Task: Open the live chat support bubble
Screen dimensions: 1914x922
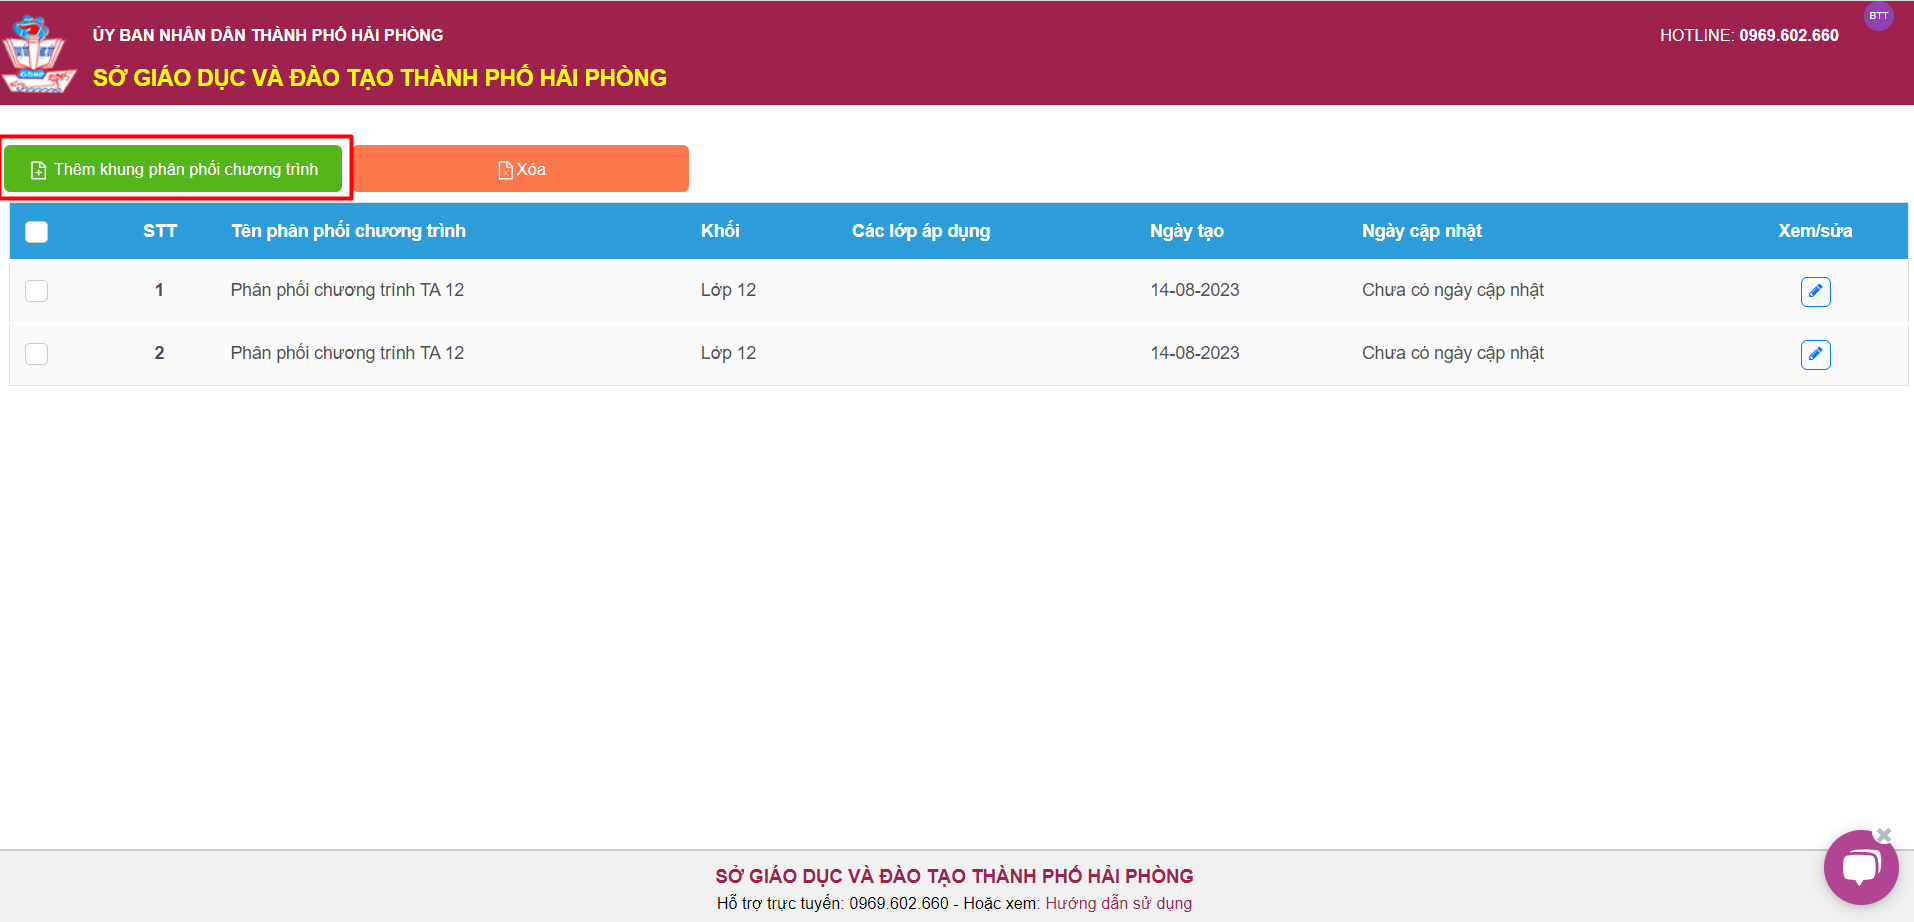Action: pyautogui.click(x=1860, y=867)
